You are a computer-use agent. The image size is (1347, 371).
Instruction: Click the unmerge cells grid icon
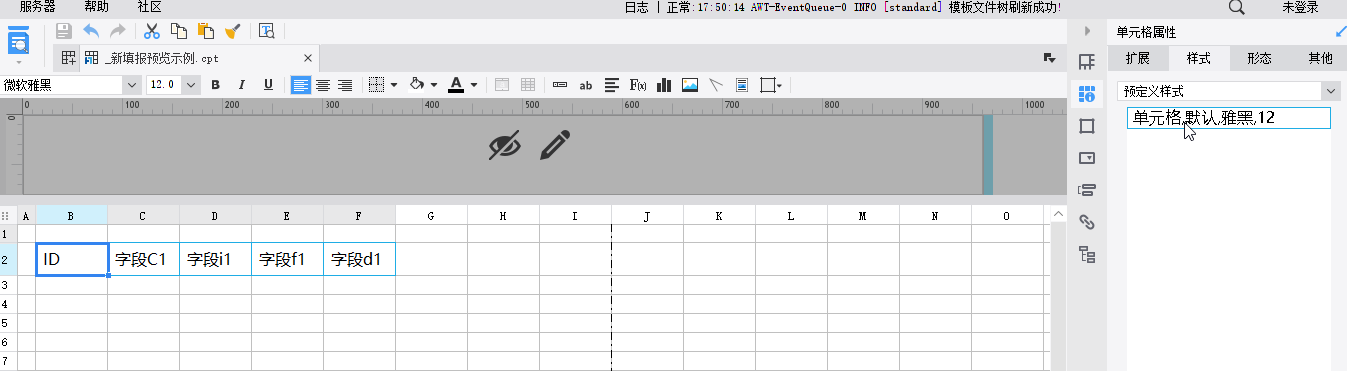(x=528, y=85)
